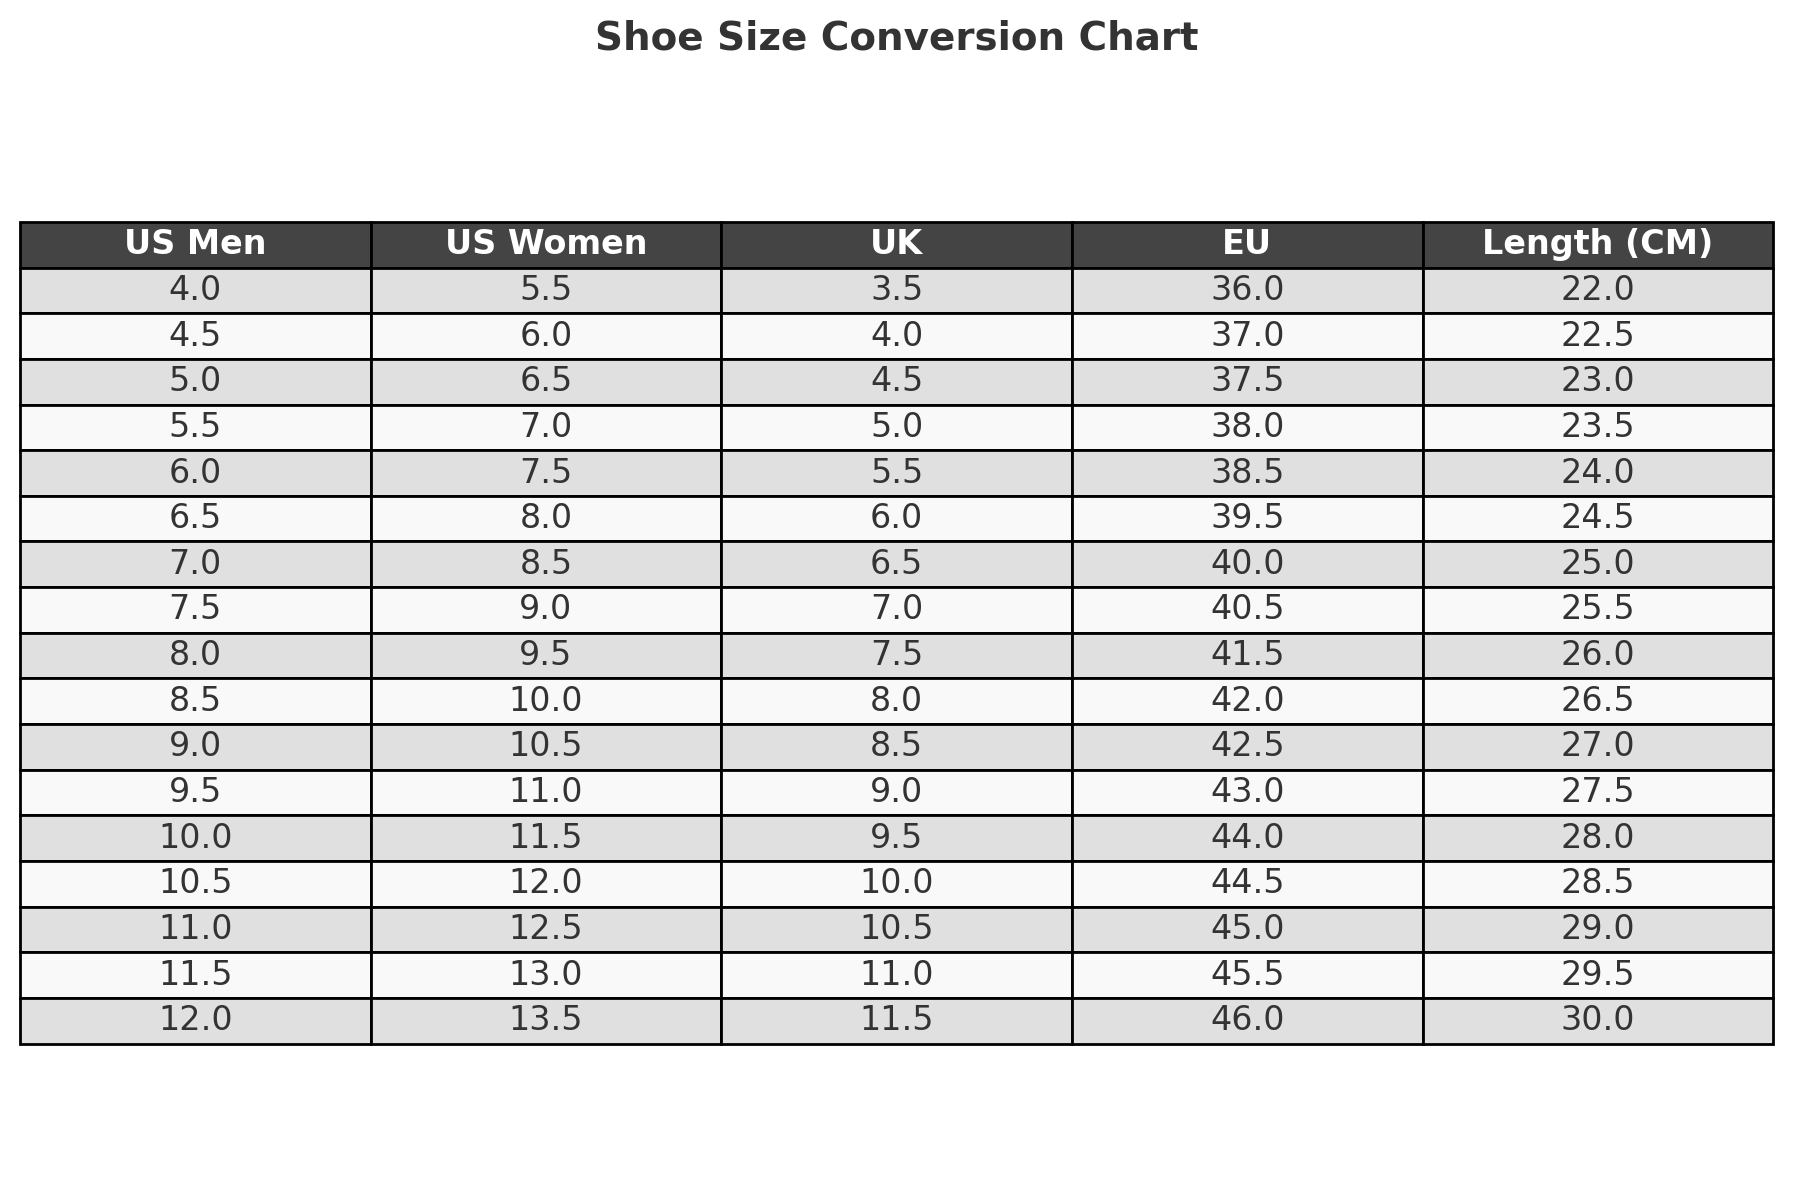This screenshot has height=1180, width=1793.
Task: Click the EU column header
Action: pos(1247,244)
